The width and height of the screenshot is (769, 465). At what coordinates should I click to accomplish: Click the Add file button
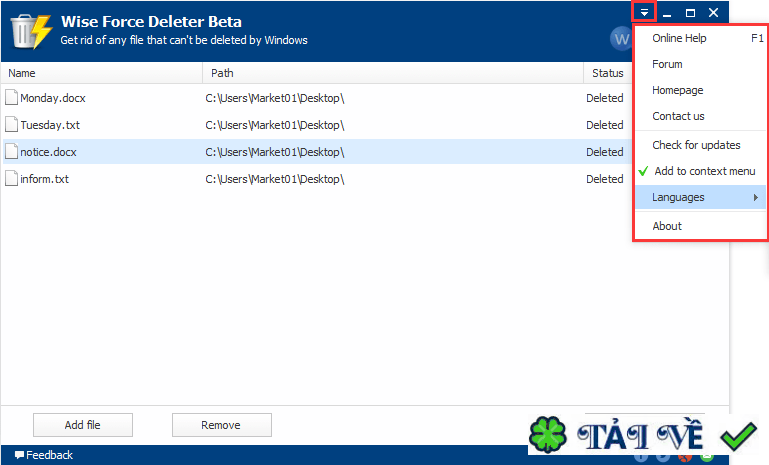83,425
